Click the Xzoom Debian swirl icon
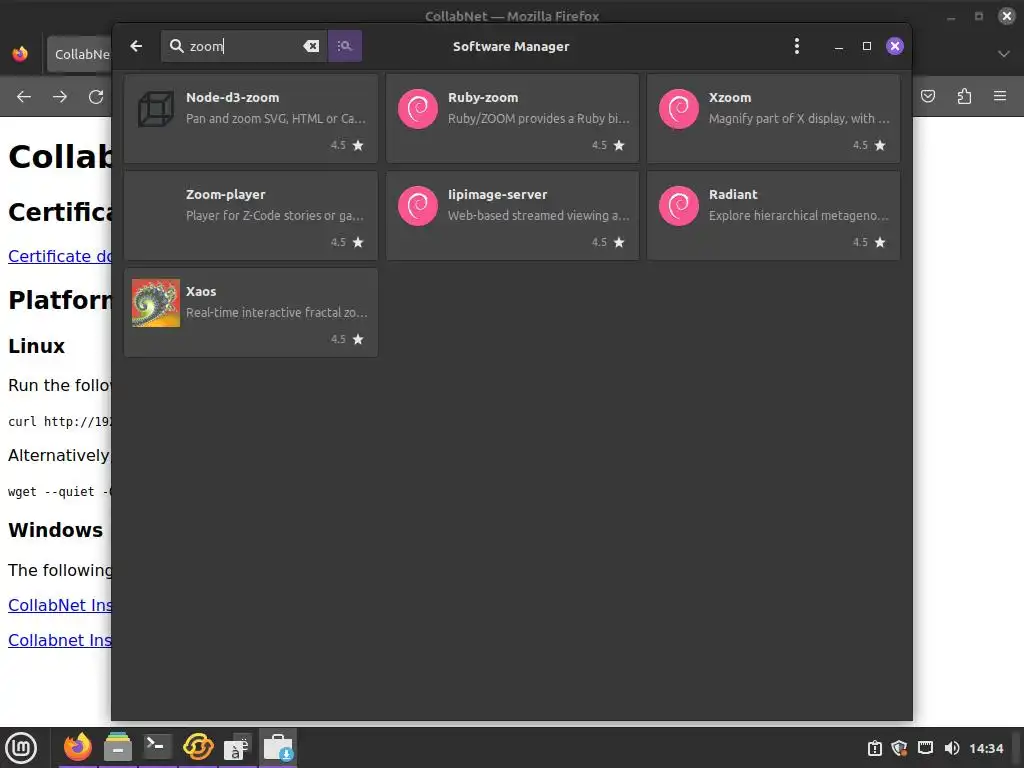1024x768 pixels. click(679, 108)
